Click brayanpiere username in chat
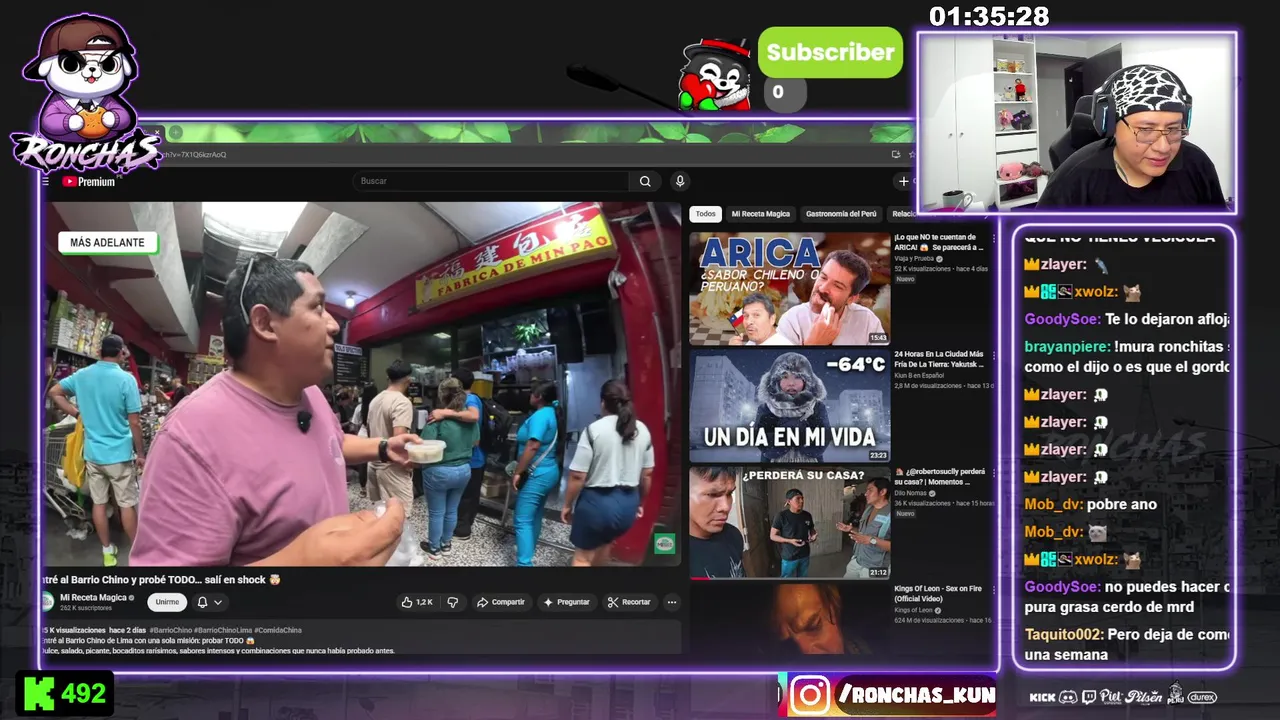The image size is (1280, 720). point(1067,346)
